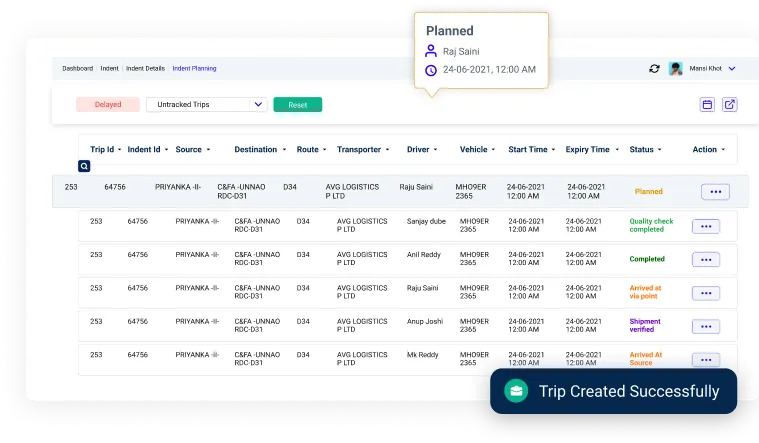Open the calendar date picker icon

pyautogui.click(x=707, y=104)
